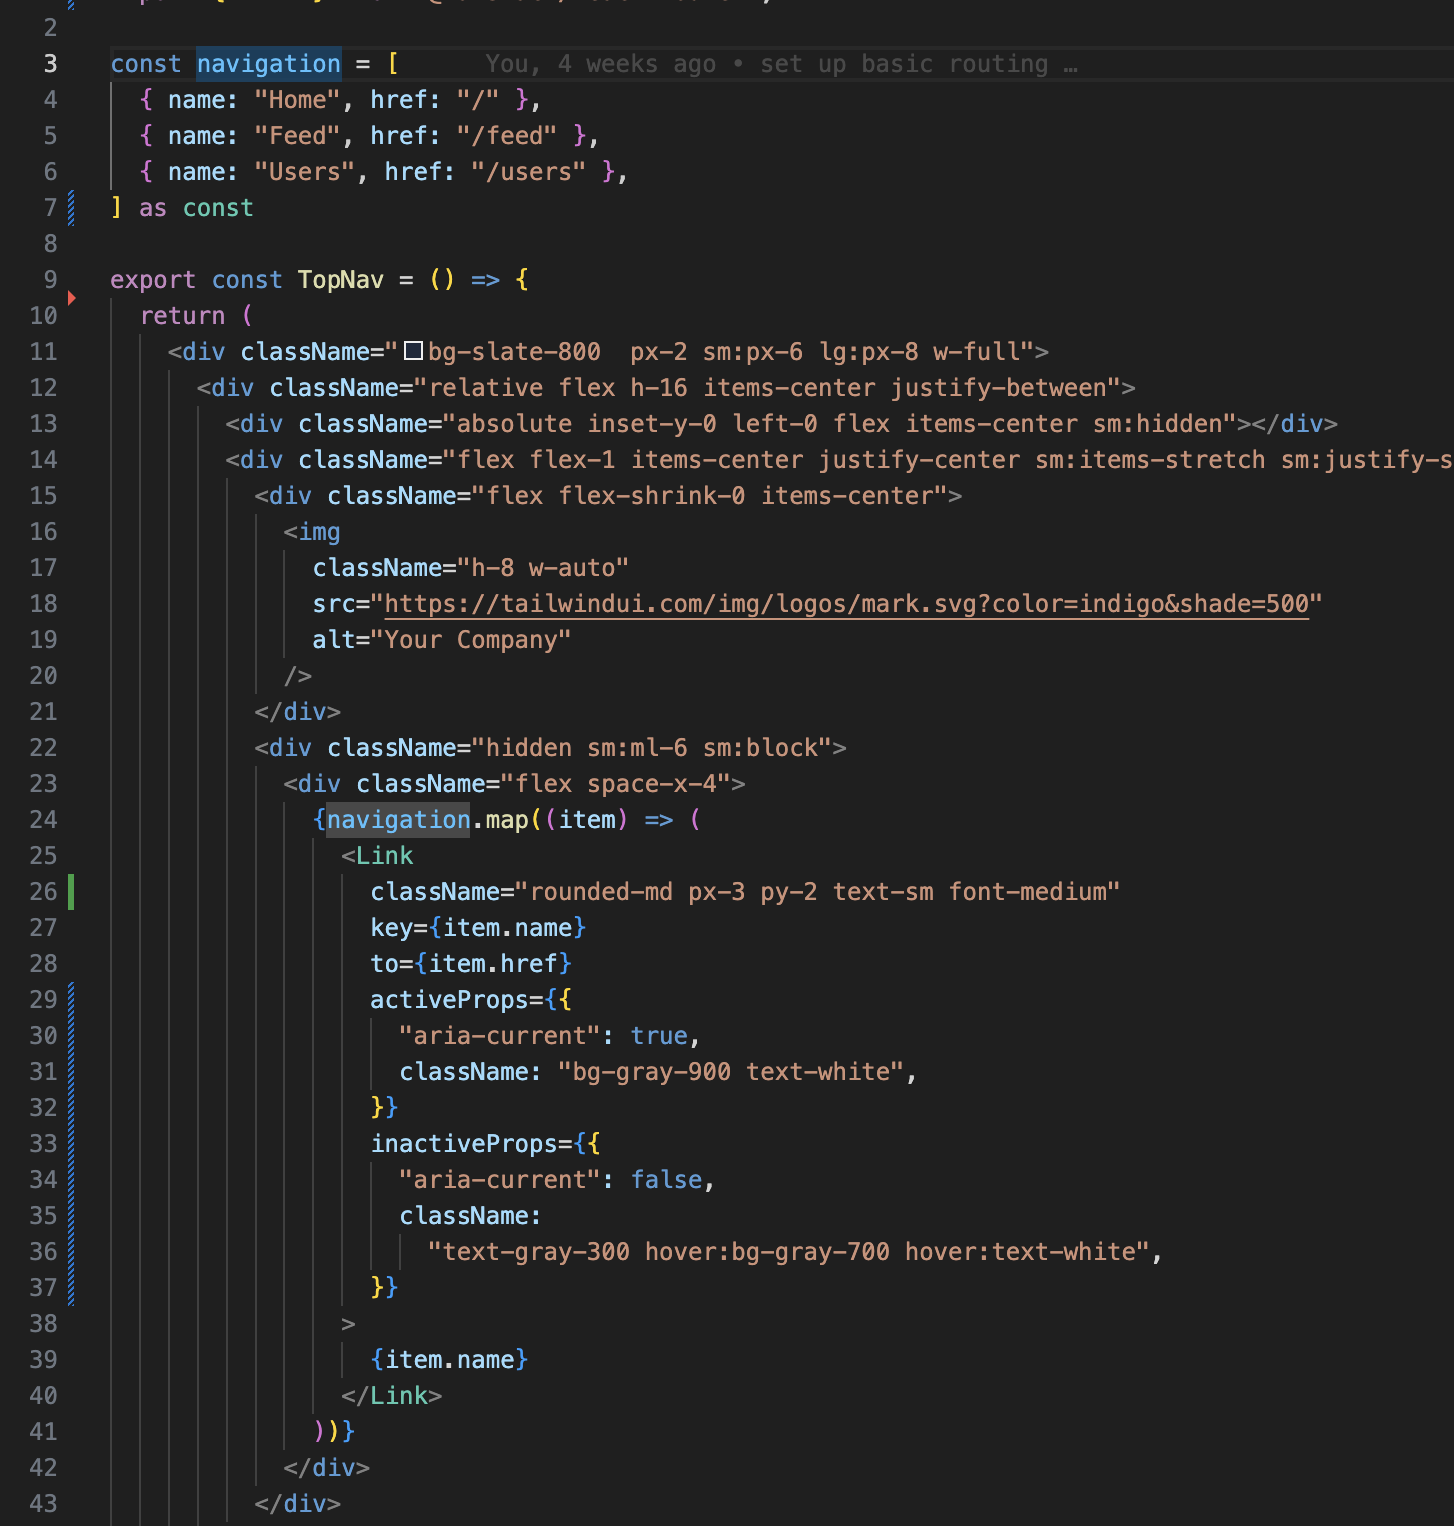Click the 'as const' assertion
Image resolution: width=1454 pixels, height=1526 pixels.
point(196,208)
